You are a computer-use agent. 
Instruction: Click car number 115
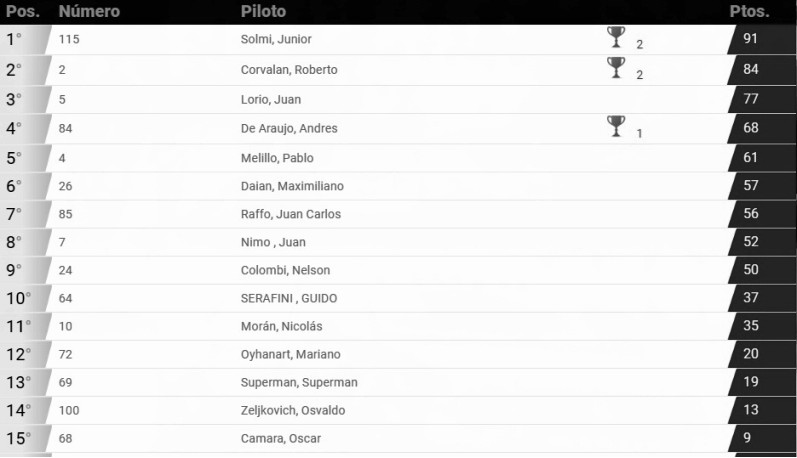coord(69,39)
